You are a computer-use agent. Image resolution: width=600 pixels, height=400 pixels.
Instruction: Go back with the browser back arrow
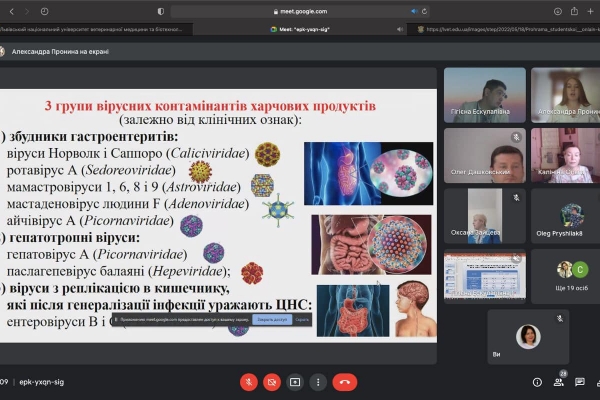coord(12,11)
